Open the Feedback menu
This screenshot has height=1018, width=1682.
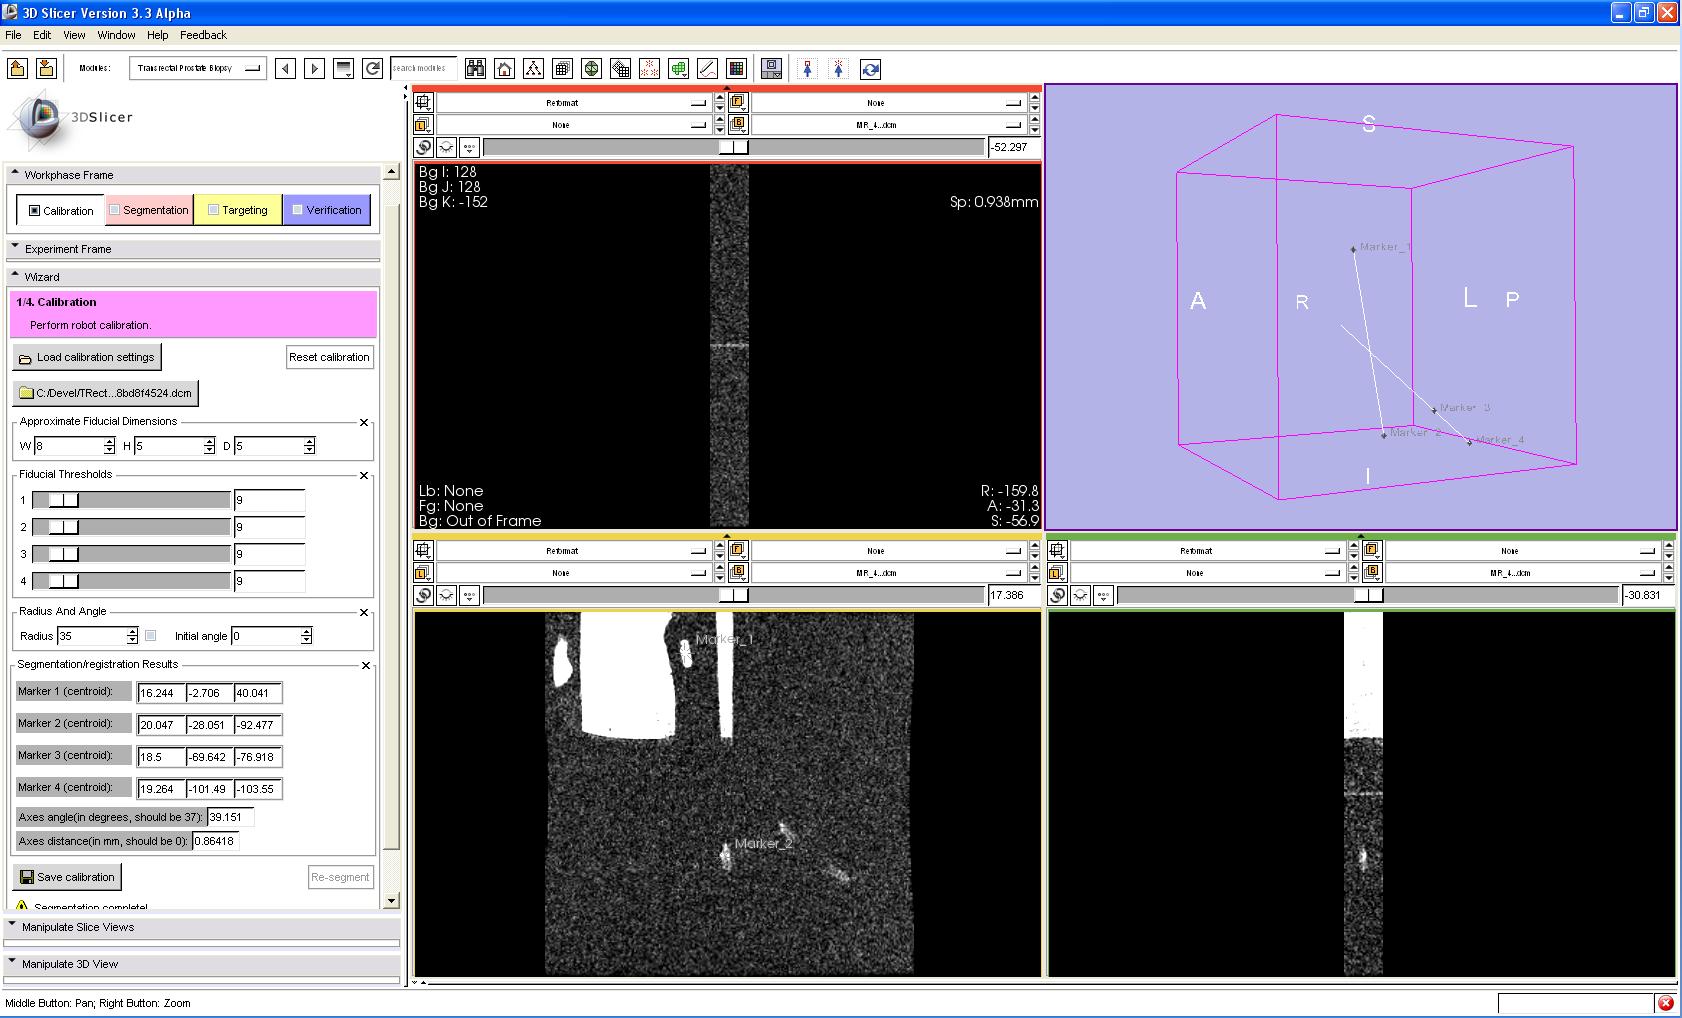click(203, 35)
